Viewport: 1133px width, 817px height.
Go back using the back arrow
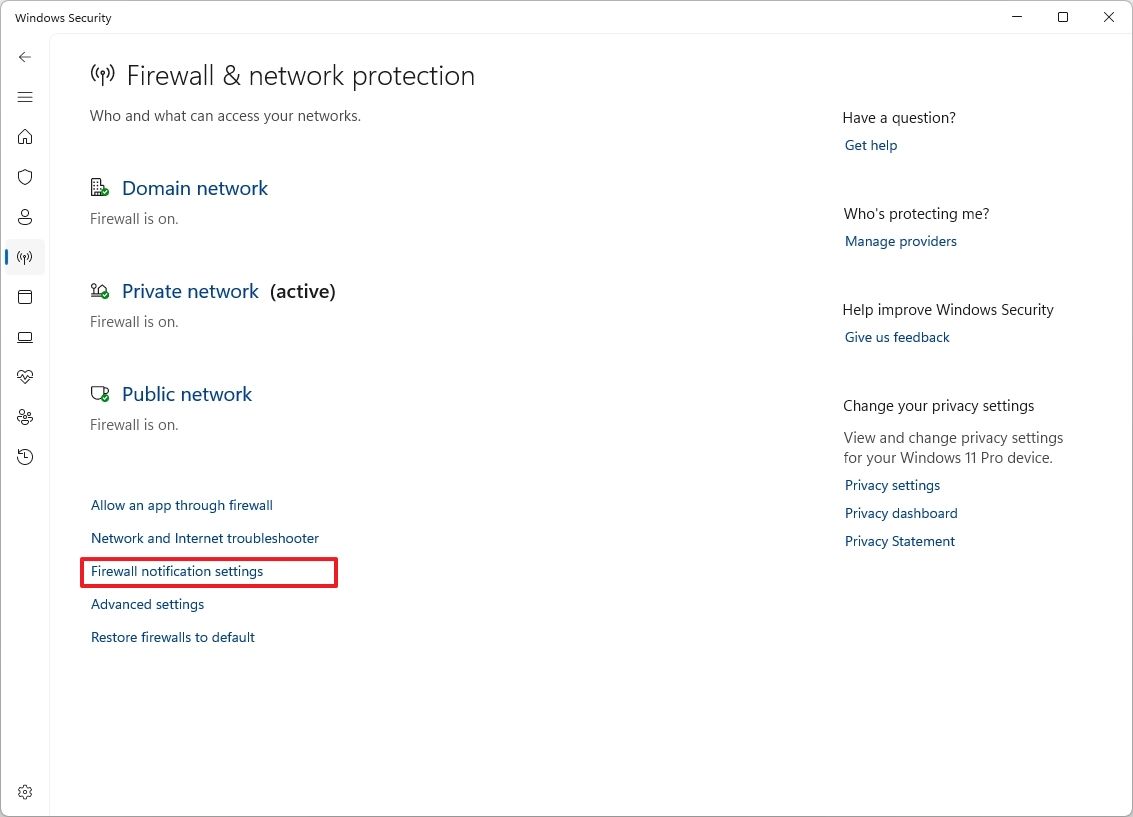click(x=25, y=57)
